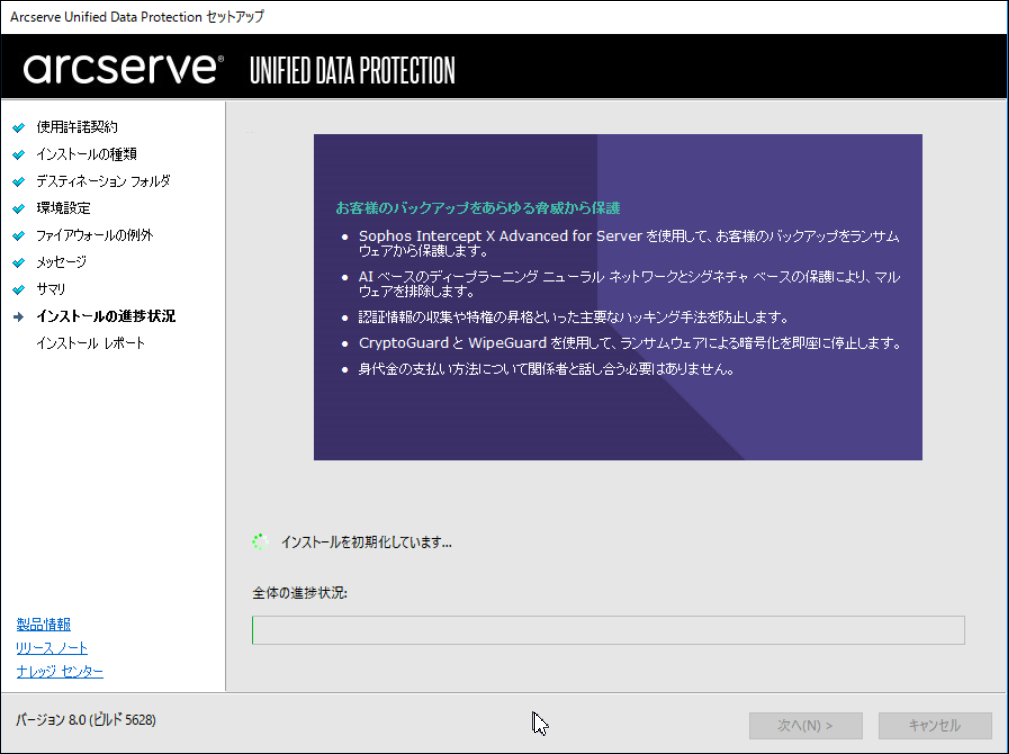The width and height of the screenshot is (1009, 754).
Task: Click the 身代金の支払い方法 bullet text
Action: point(546,369)
